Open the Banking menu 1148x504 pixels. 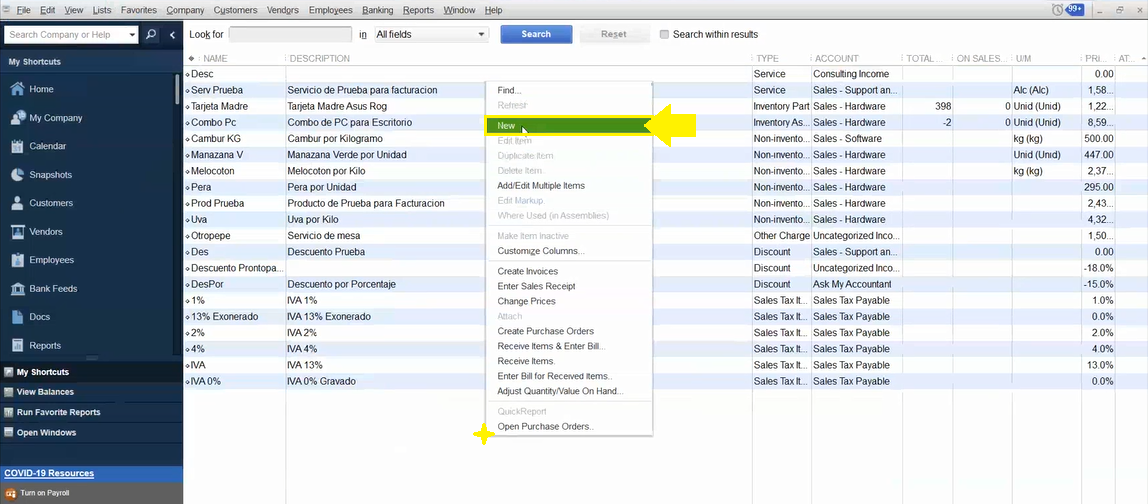[377, 10]
